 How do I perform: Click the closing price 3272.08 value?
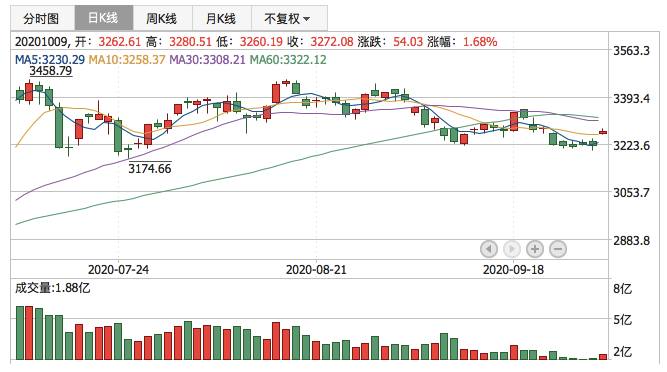332,42
